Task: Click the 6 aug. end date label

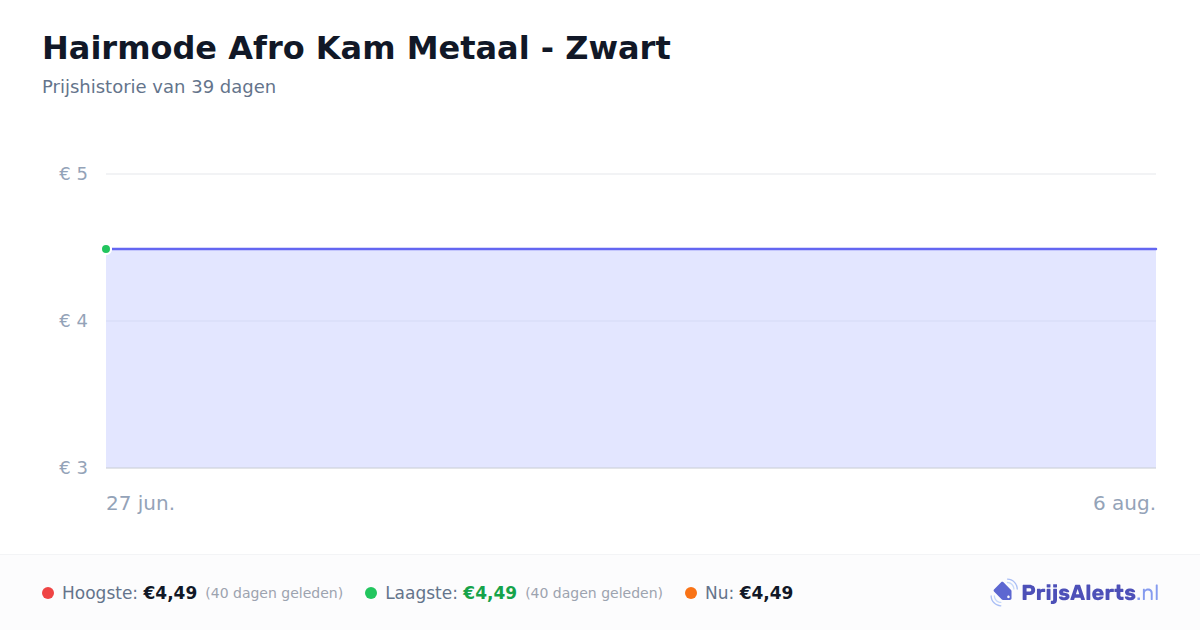Action: coord(1124,503)
